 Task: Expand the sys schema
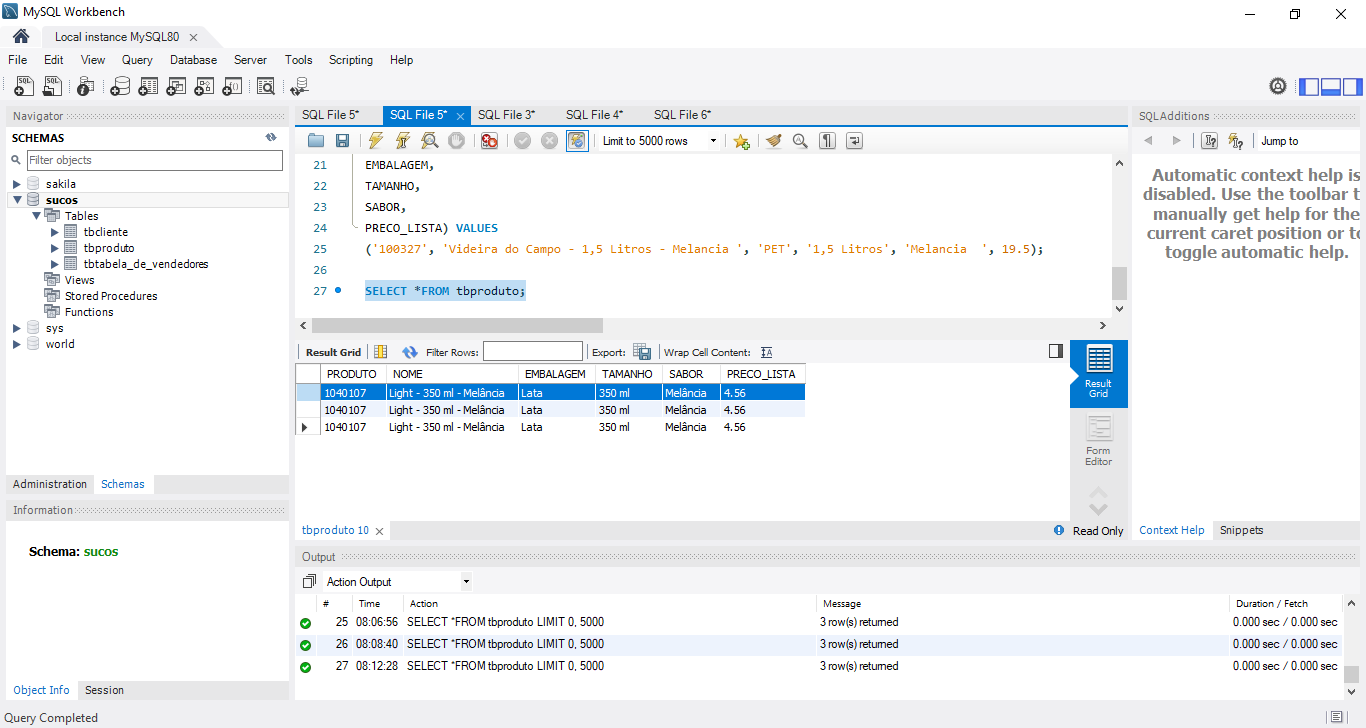tap(17, 328)
